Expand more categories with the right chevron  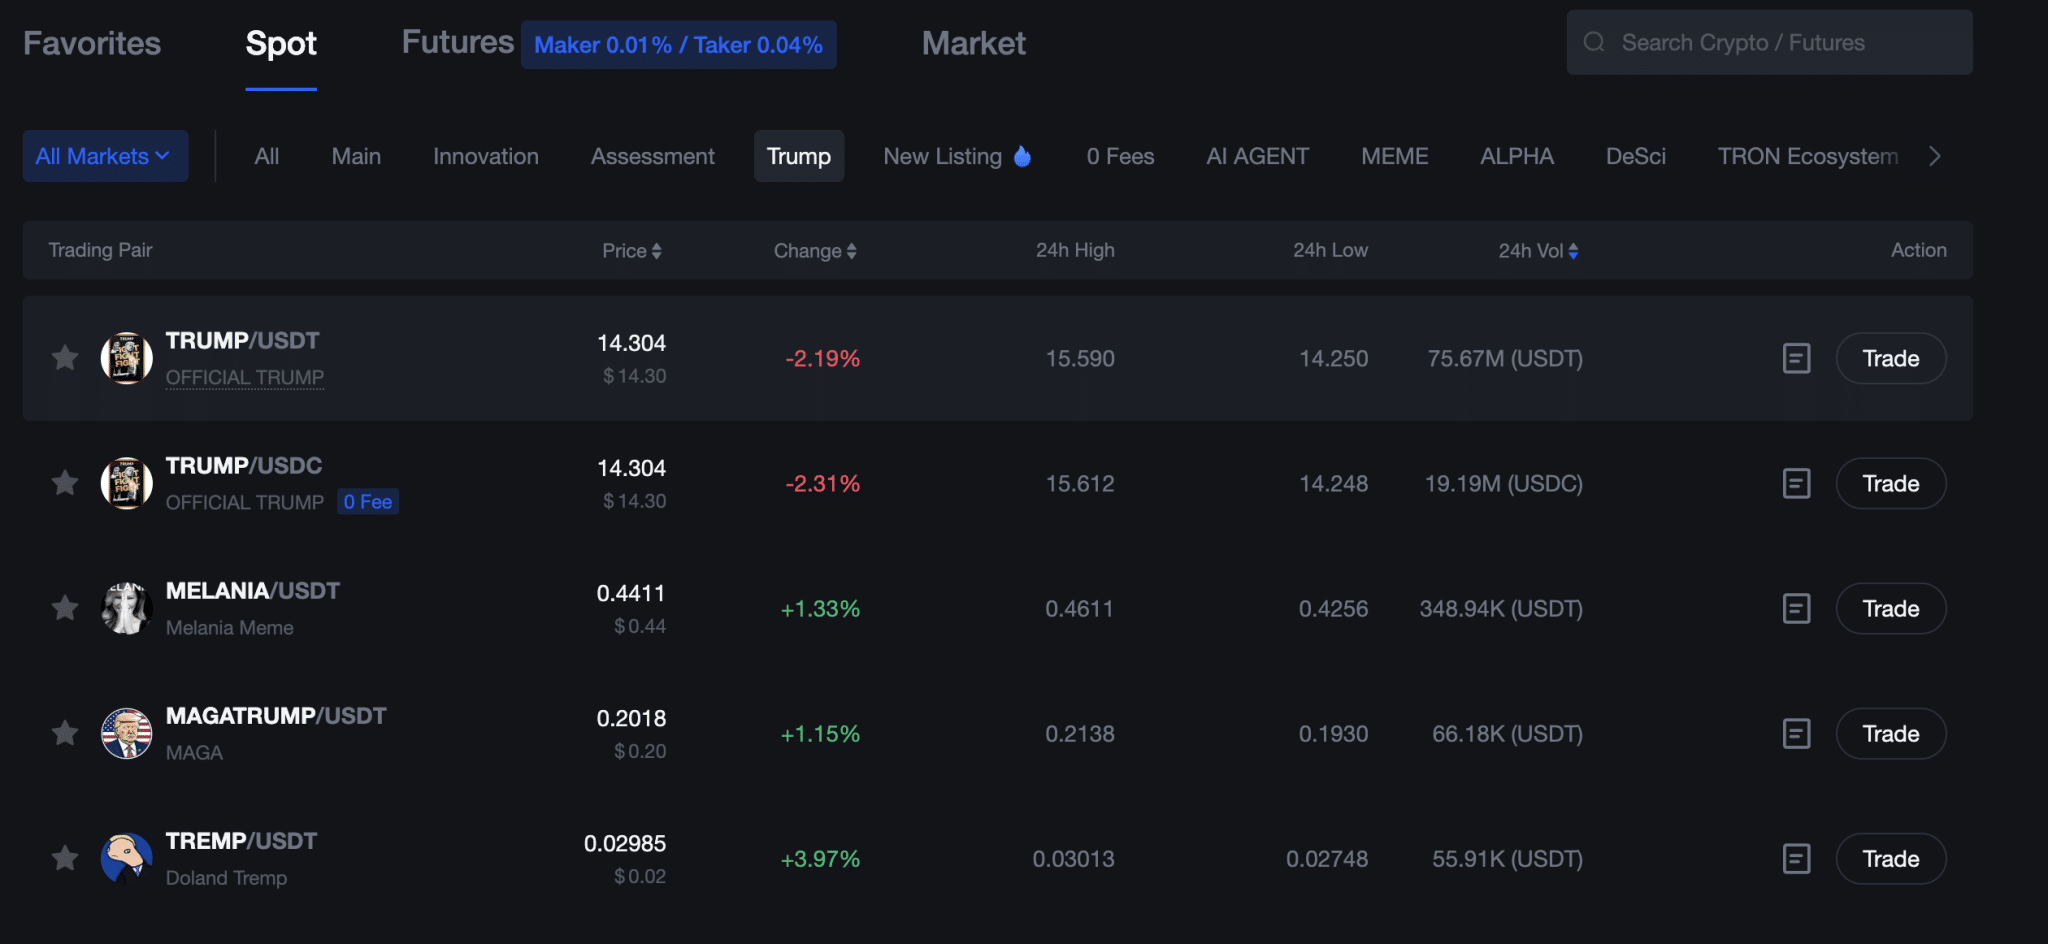[1934, 156]
